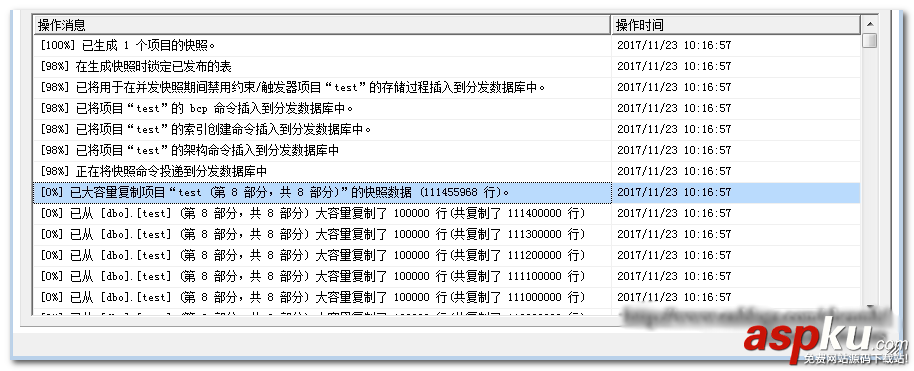The width and height of the screenshot is (914, 371).
Task: Click the time cell of the [100%] row
Action: click(736, 46)
